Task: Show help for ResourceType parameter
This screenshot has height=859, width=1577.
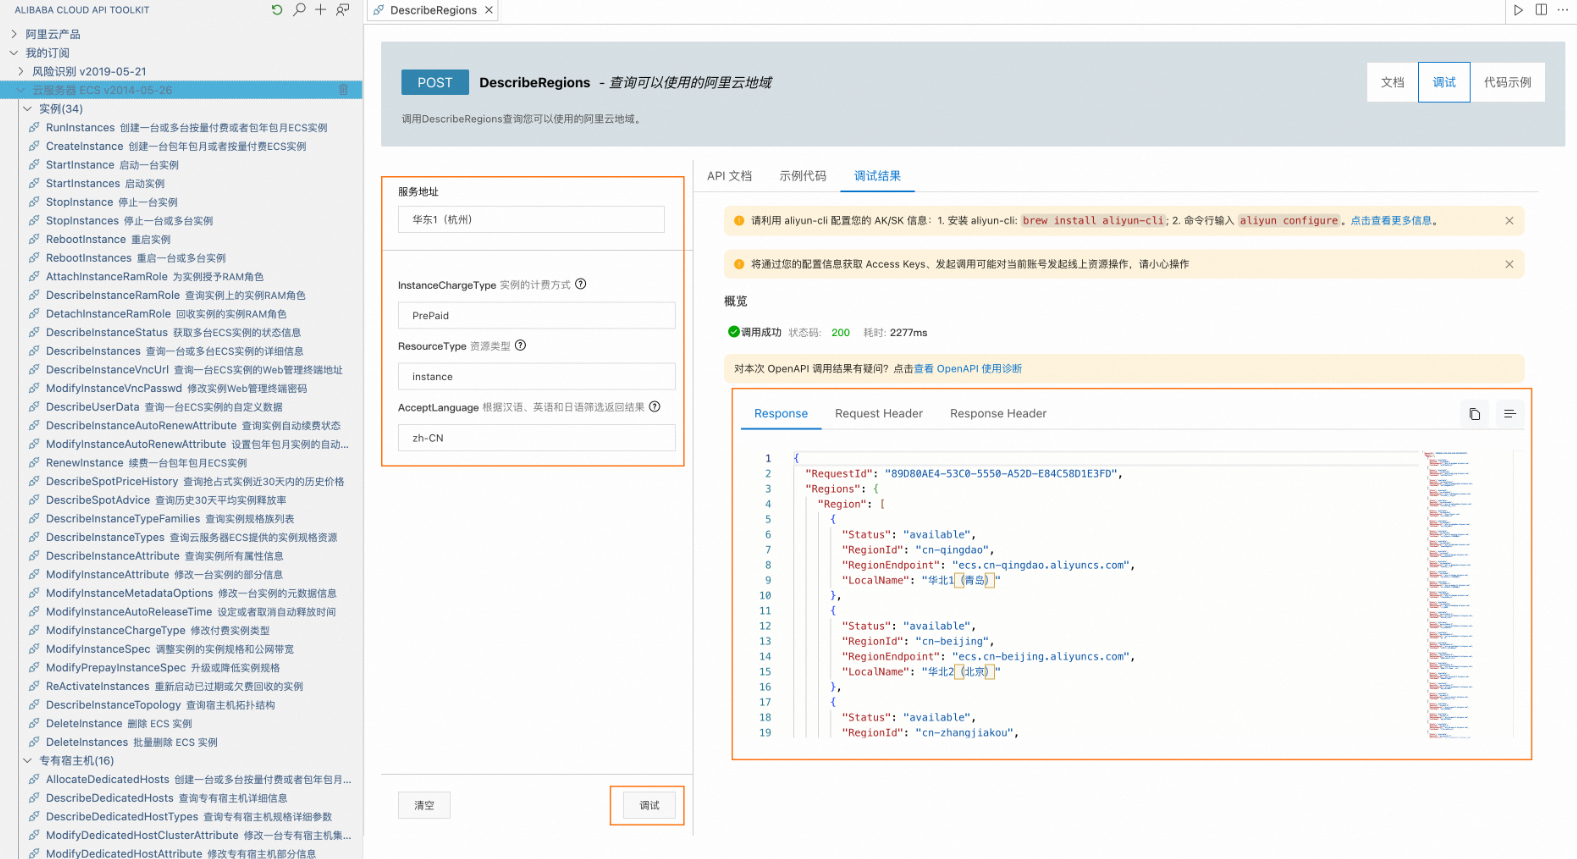Action: [520, 346]
